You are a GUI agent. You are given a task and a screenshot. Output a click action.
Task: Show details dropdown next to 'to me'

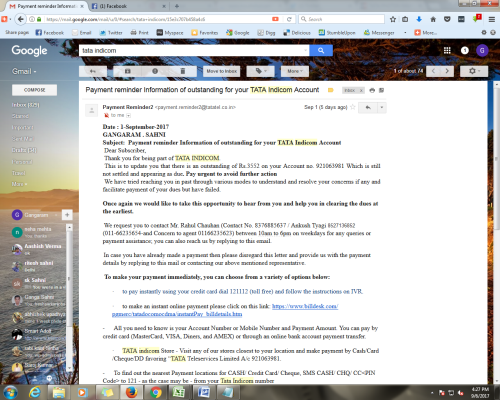(128, 116)
